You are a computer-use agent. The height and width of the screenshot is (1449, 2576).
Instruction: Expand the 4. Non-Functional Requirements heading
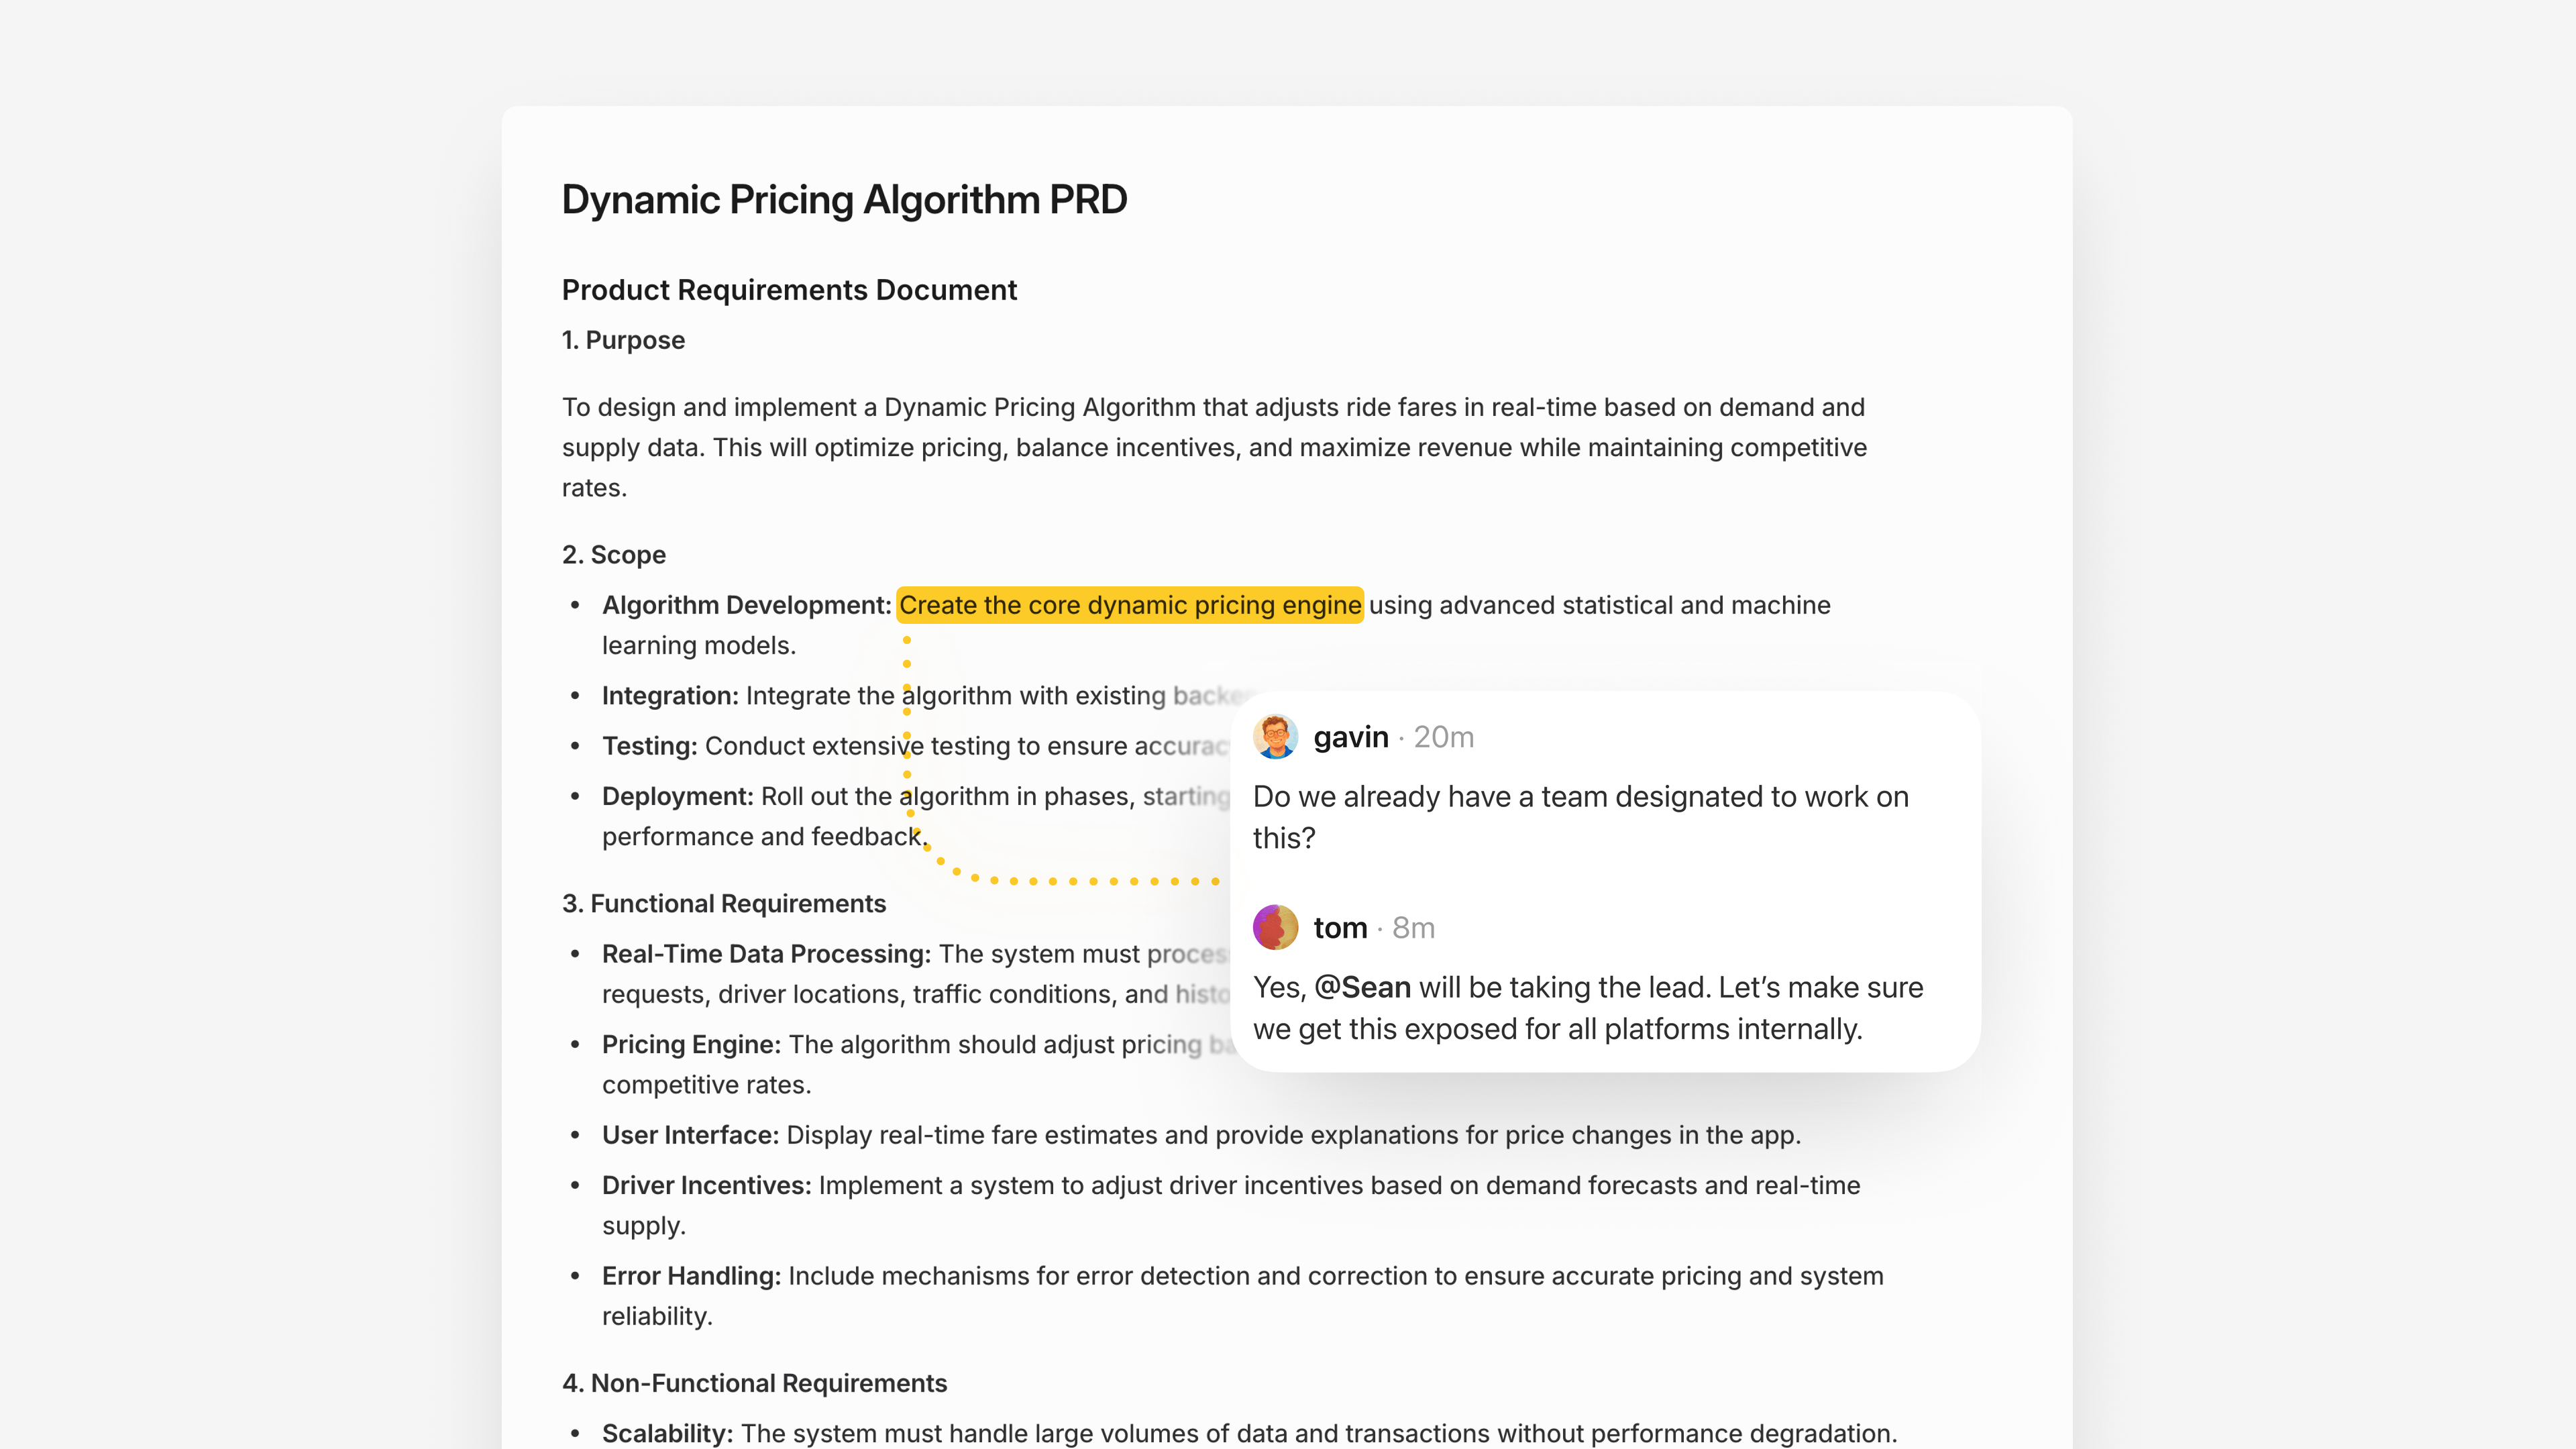(x=754, y=1383)
